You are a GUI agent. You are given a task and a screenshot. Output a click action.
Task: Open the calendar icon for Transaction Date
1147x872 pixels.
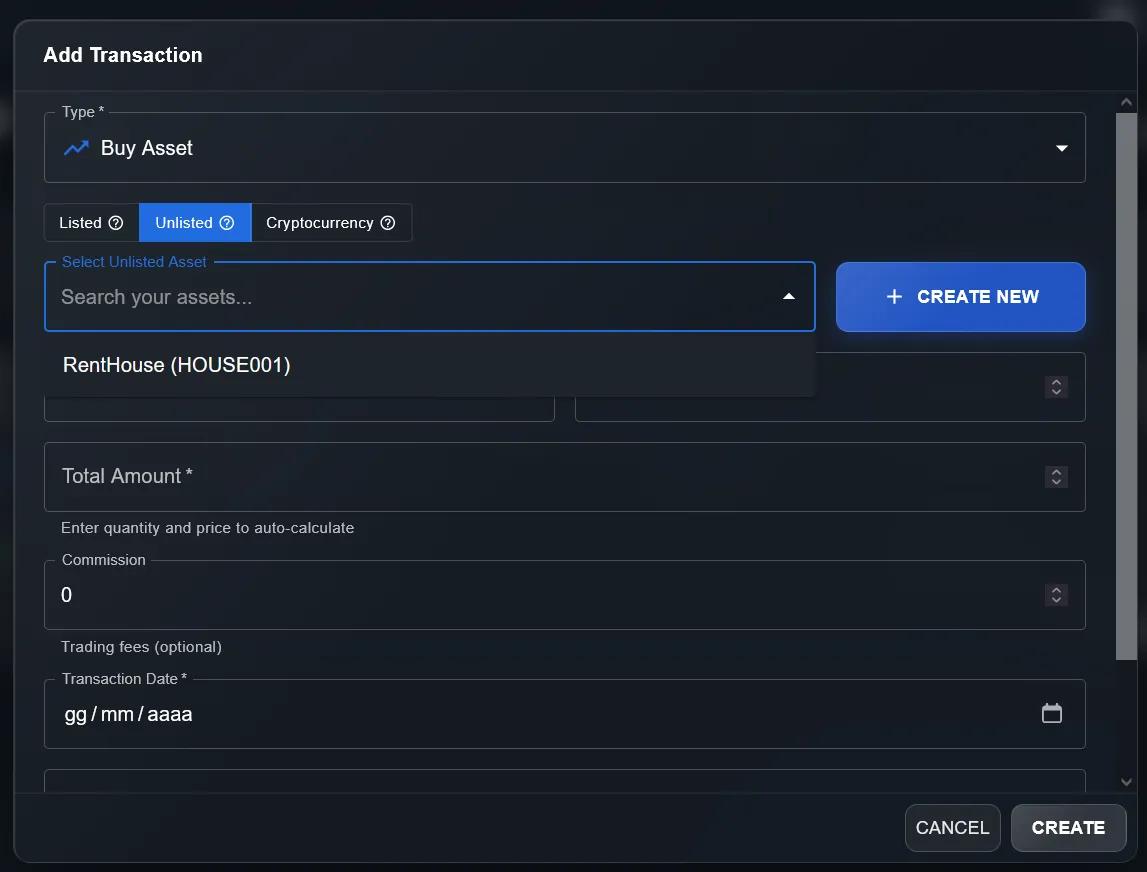coord(1051,713)
